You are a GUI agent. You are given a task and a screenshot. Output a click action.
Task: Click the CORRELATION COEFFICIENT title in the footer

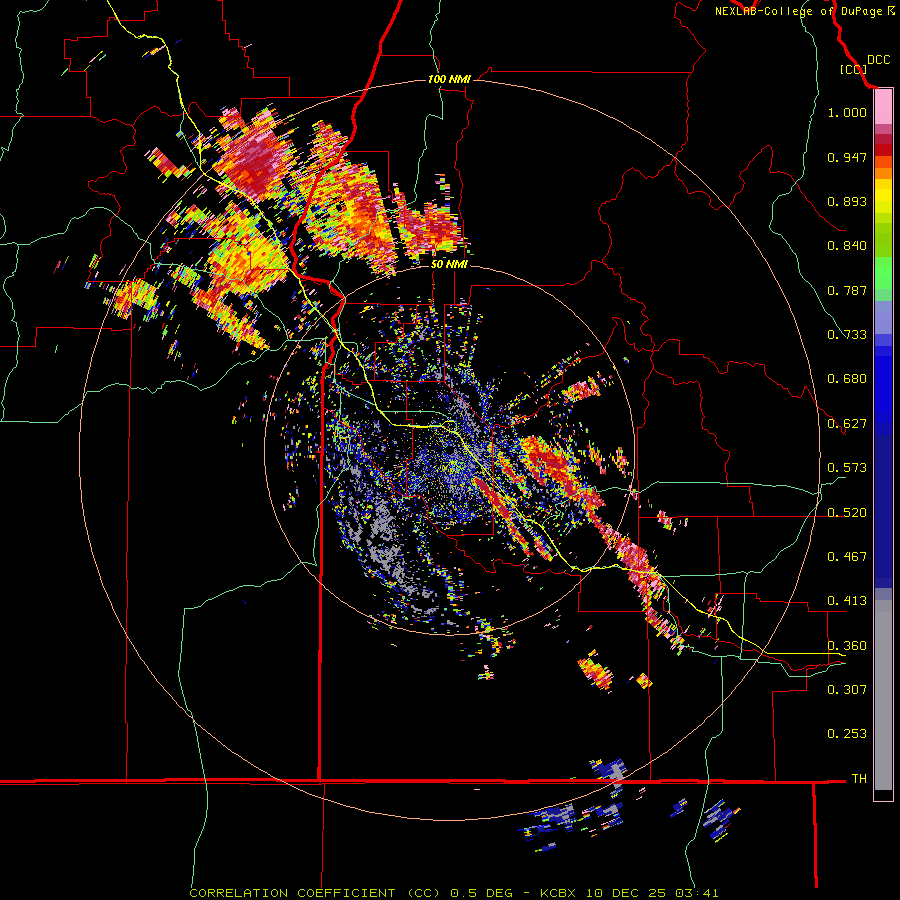(292, 893)
